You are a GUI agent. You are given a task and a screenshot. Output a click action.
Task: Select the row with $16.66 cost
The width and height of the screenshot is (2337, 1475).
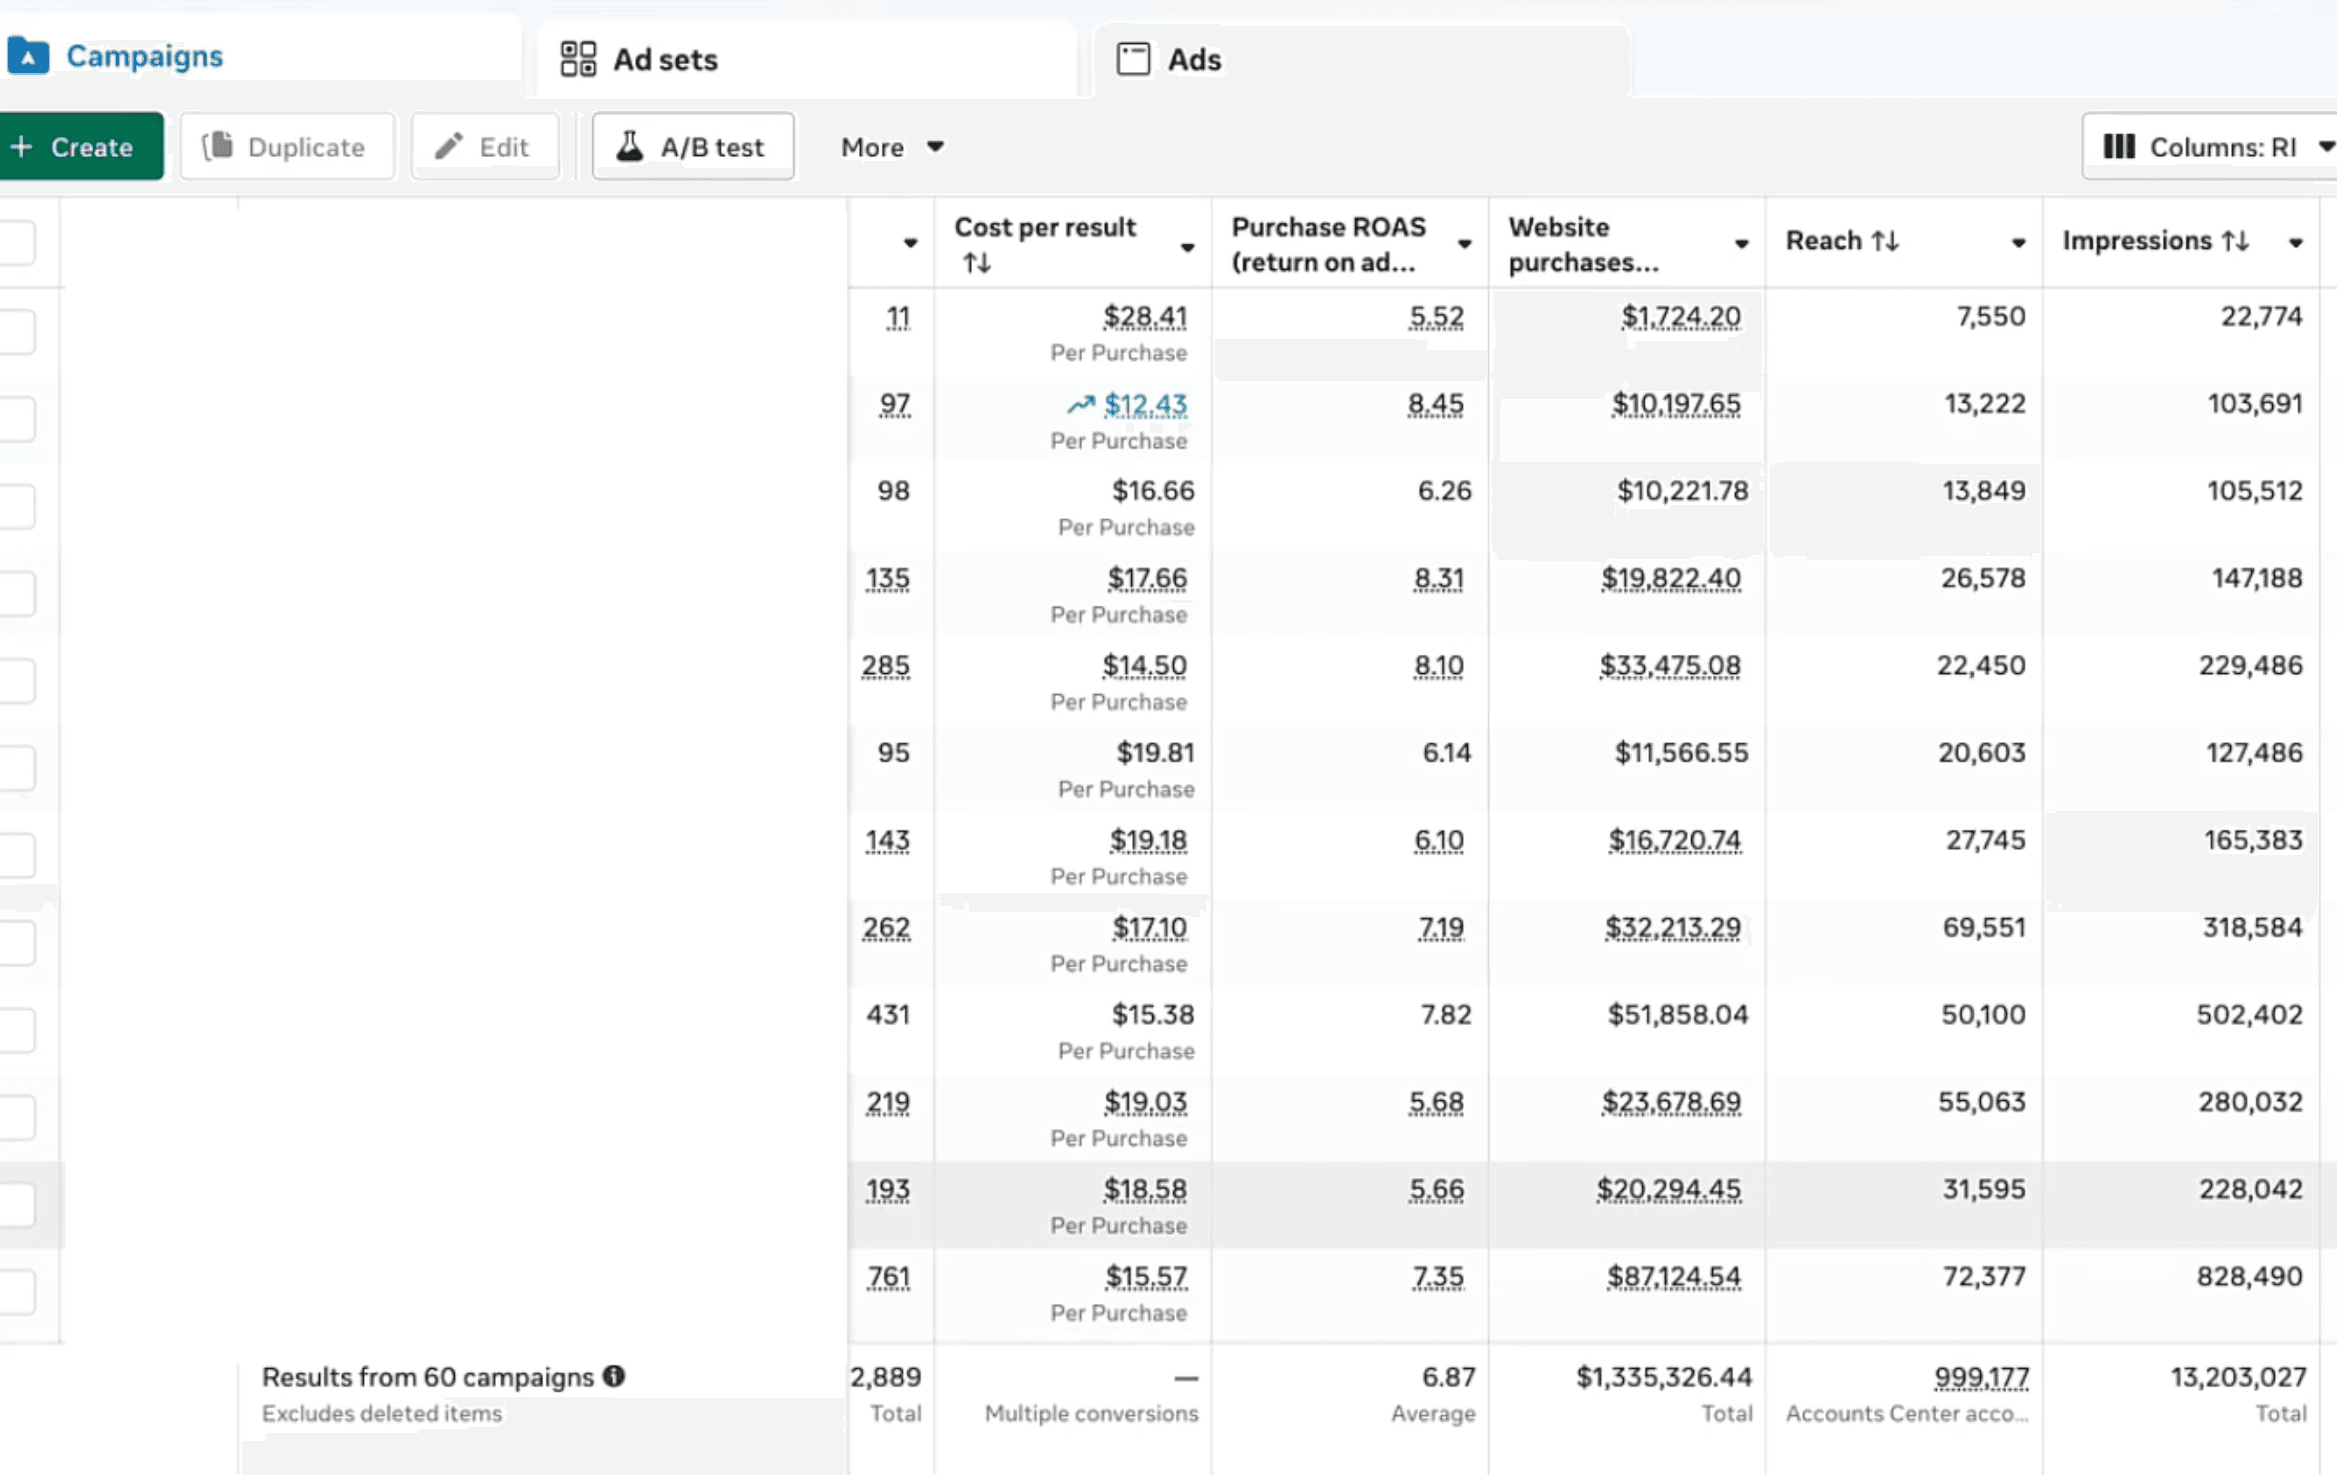pyautogui.click(x=17, y=506)
